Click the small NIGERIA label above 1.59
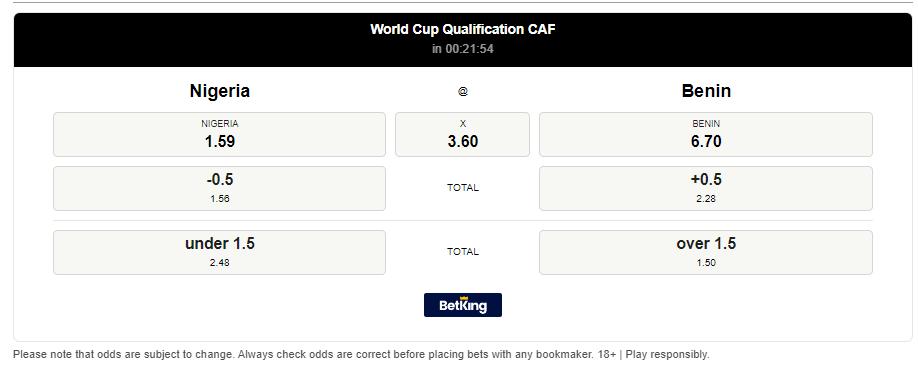The image size is (918, 391). pyautogui.click(x=220, y=124)
